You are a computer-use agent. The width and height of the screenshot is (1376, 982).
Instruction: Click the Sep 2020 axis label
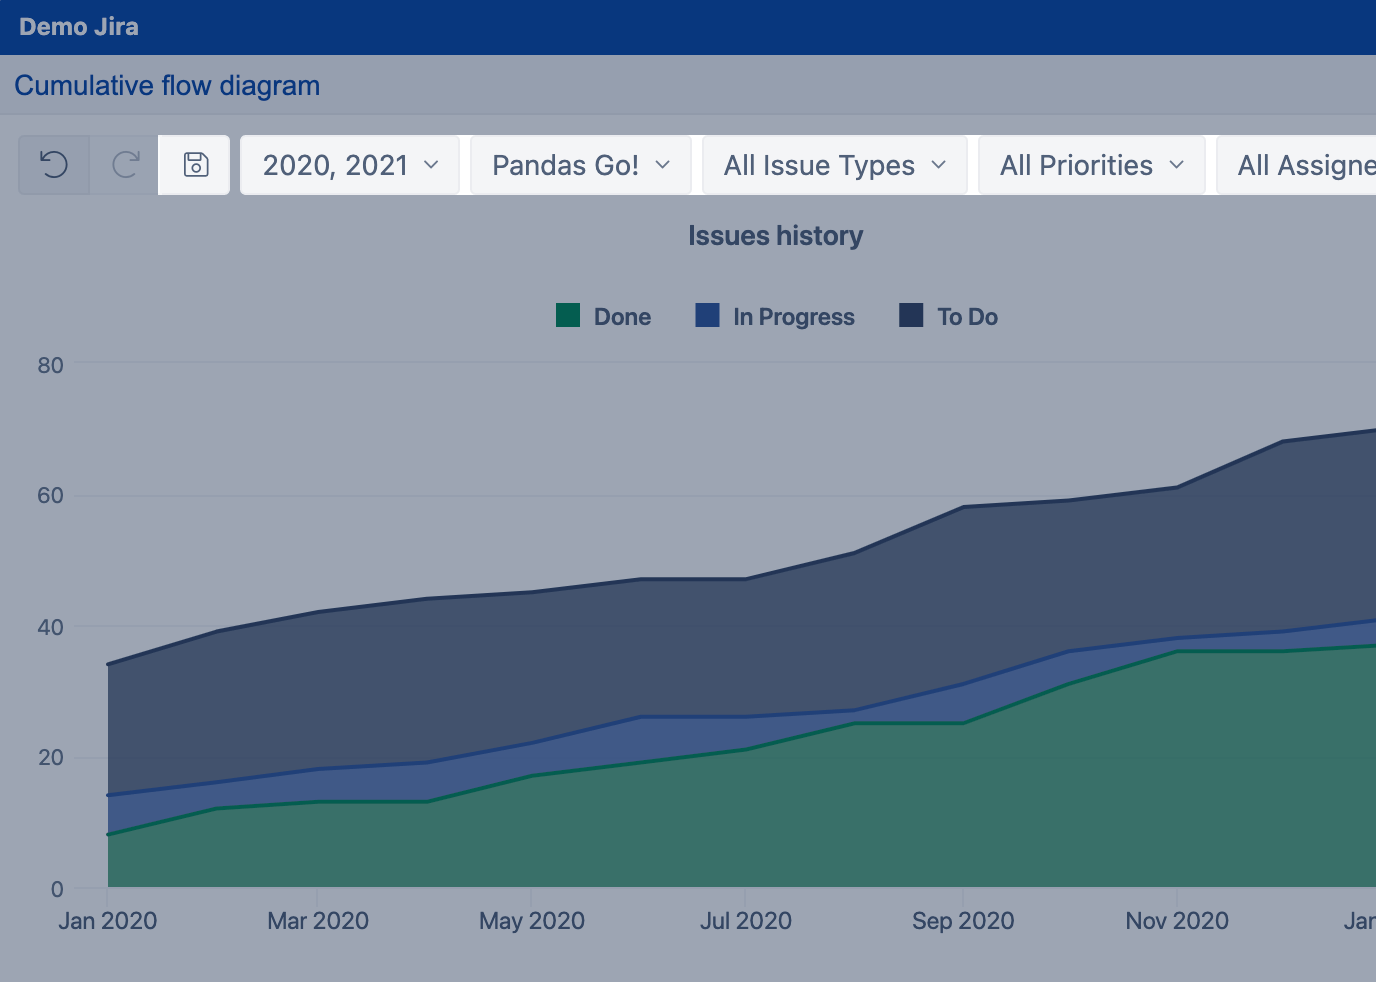click(x=962, y=921)
